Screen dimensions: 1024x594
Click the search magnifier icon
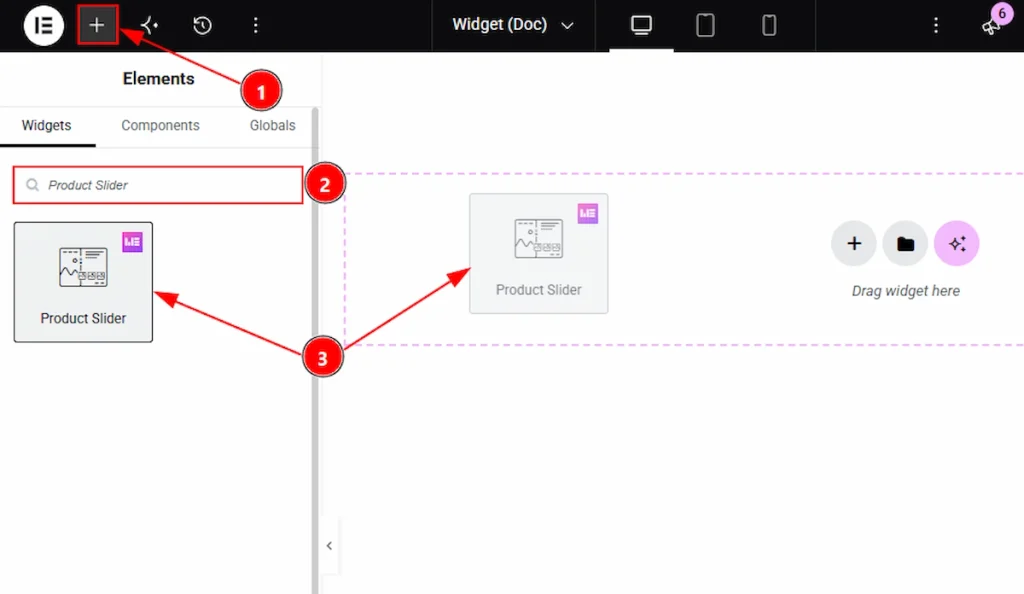point(32,185)
